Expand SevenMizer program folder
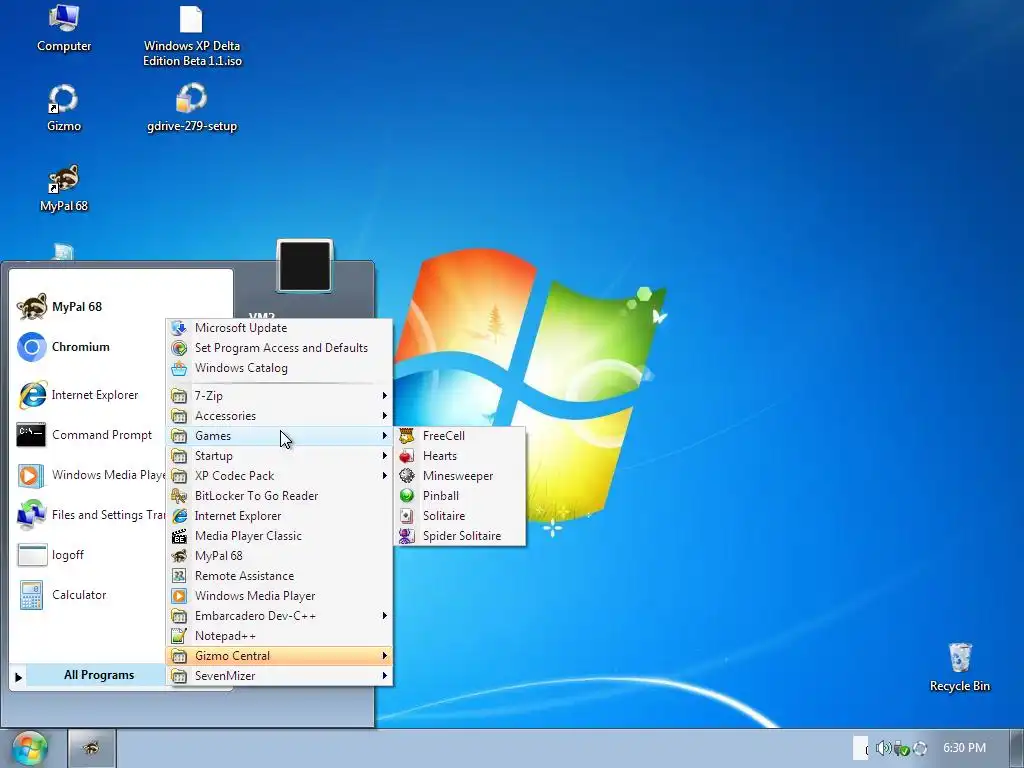 [x=280, y=676]
